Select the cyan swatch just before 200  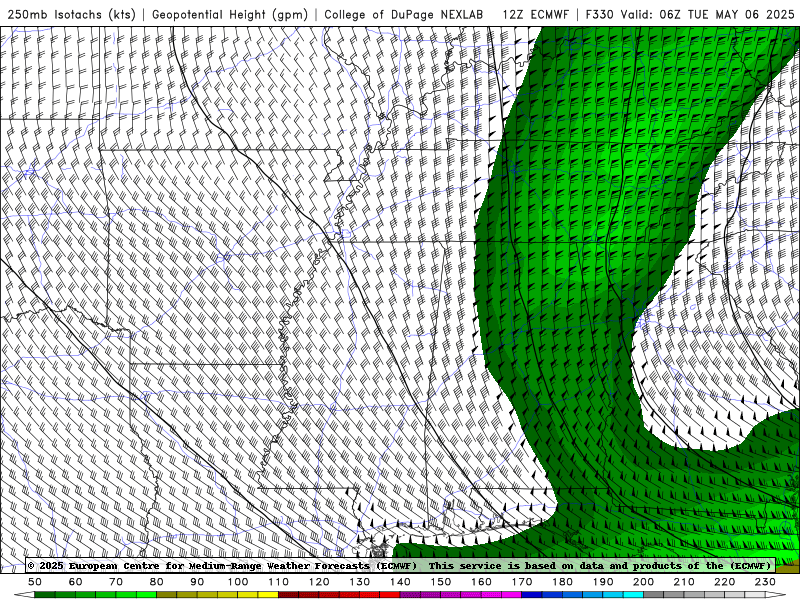[x=633, y=595]
